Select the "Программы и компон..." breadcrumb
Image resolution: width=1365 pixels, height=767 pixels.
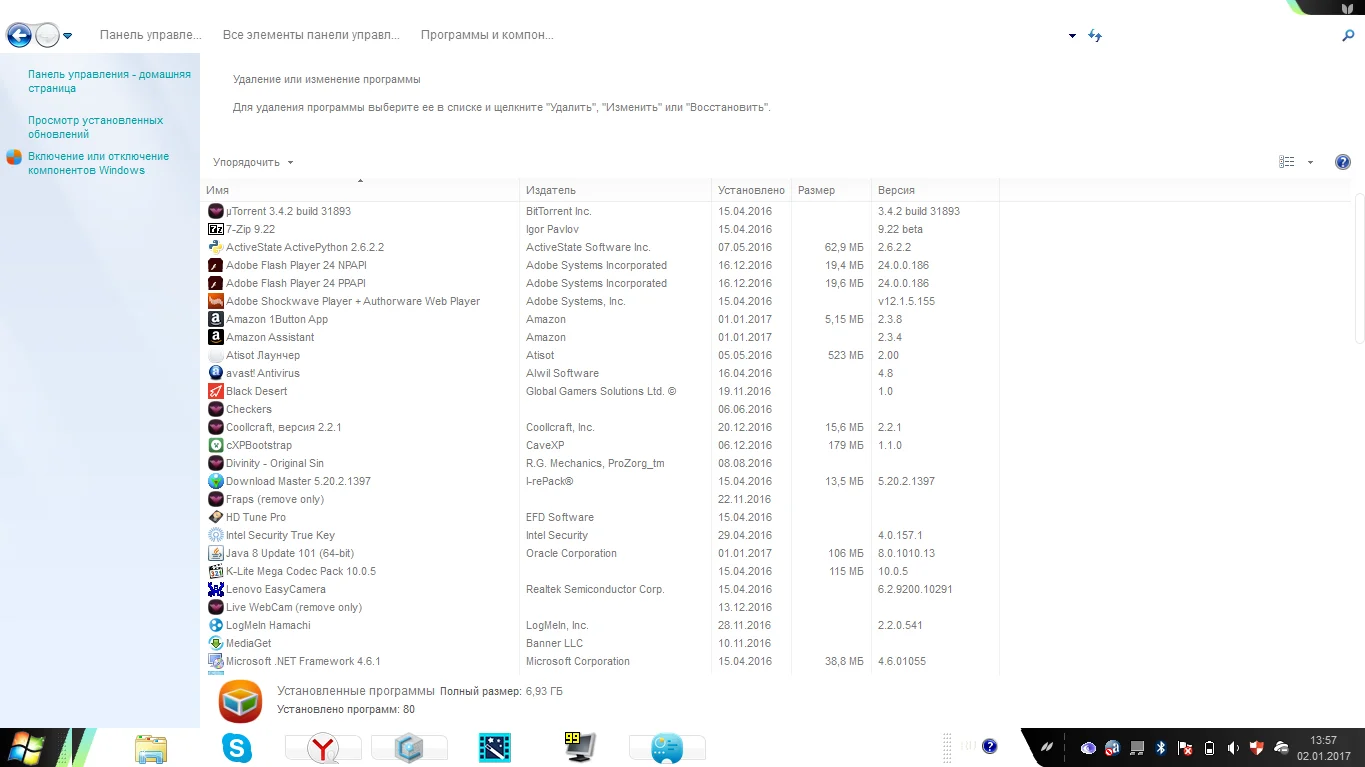pyautogui.click(x=487, y=35)
